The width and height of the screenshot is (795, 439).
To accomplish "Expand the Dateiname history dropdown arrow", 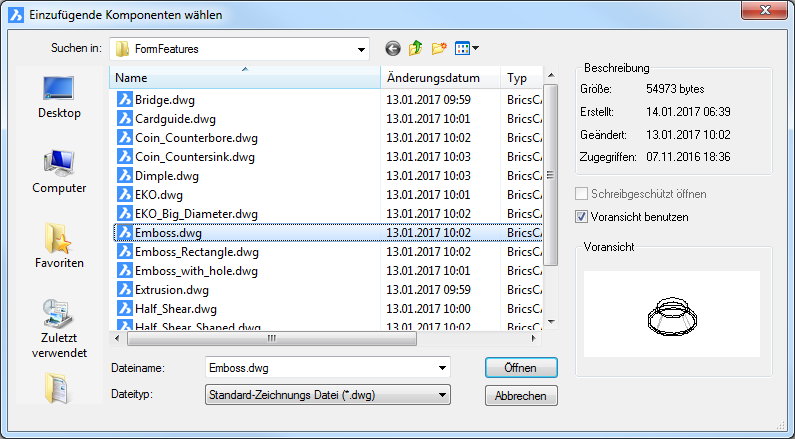I will pyautogui.click(x=441, y=368).
